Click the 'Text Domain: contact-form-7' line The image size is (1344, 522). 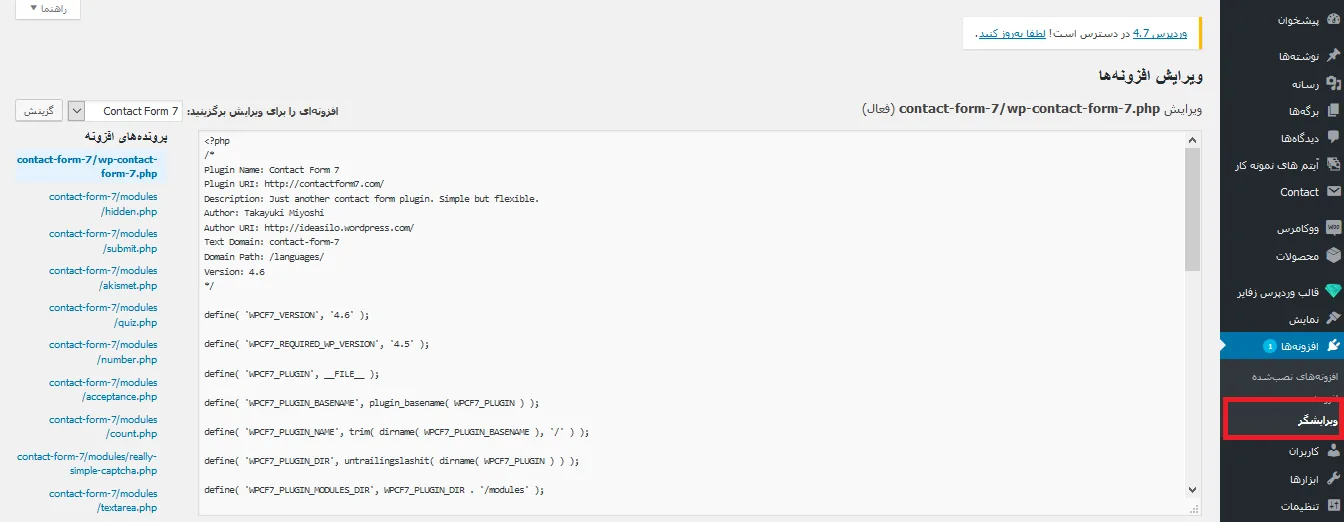click(272, 242)
